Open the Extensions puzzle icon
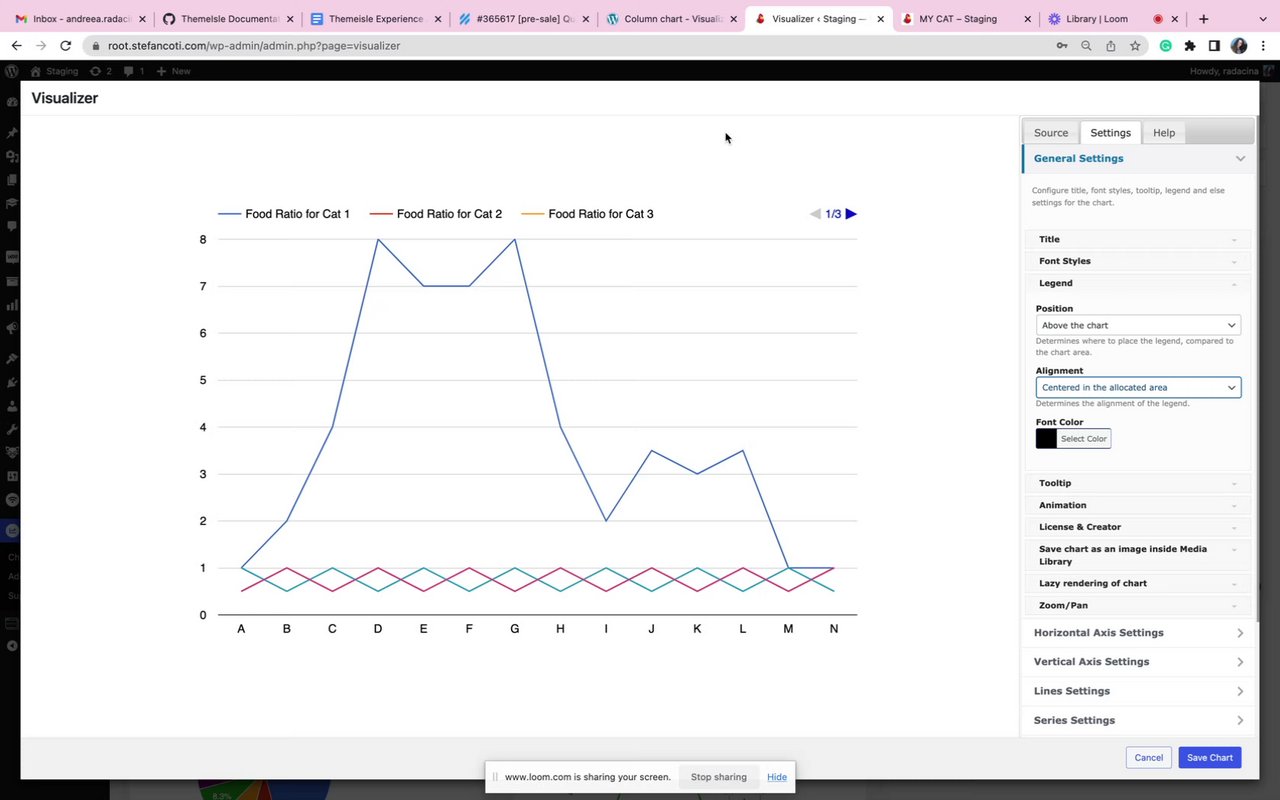This screenshot has width=1280, height=800. 1190,45
